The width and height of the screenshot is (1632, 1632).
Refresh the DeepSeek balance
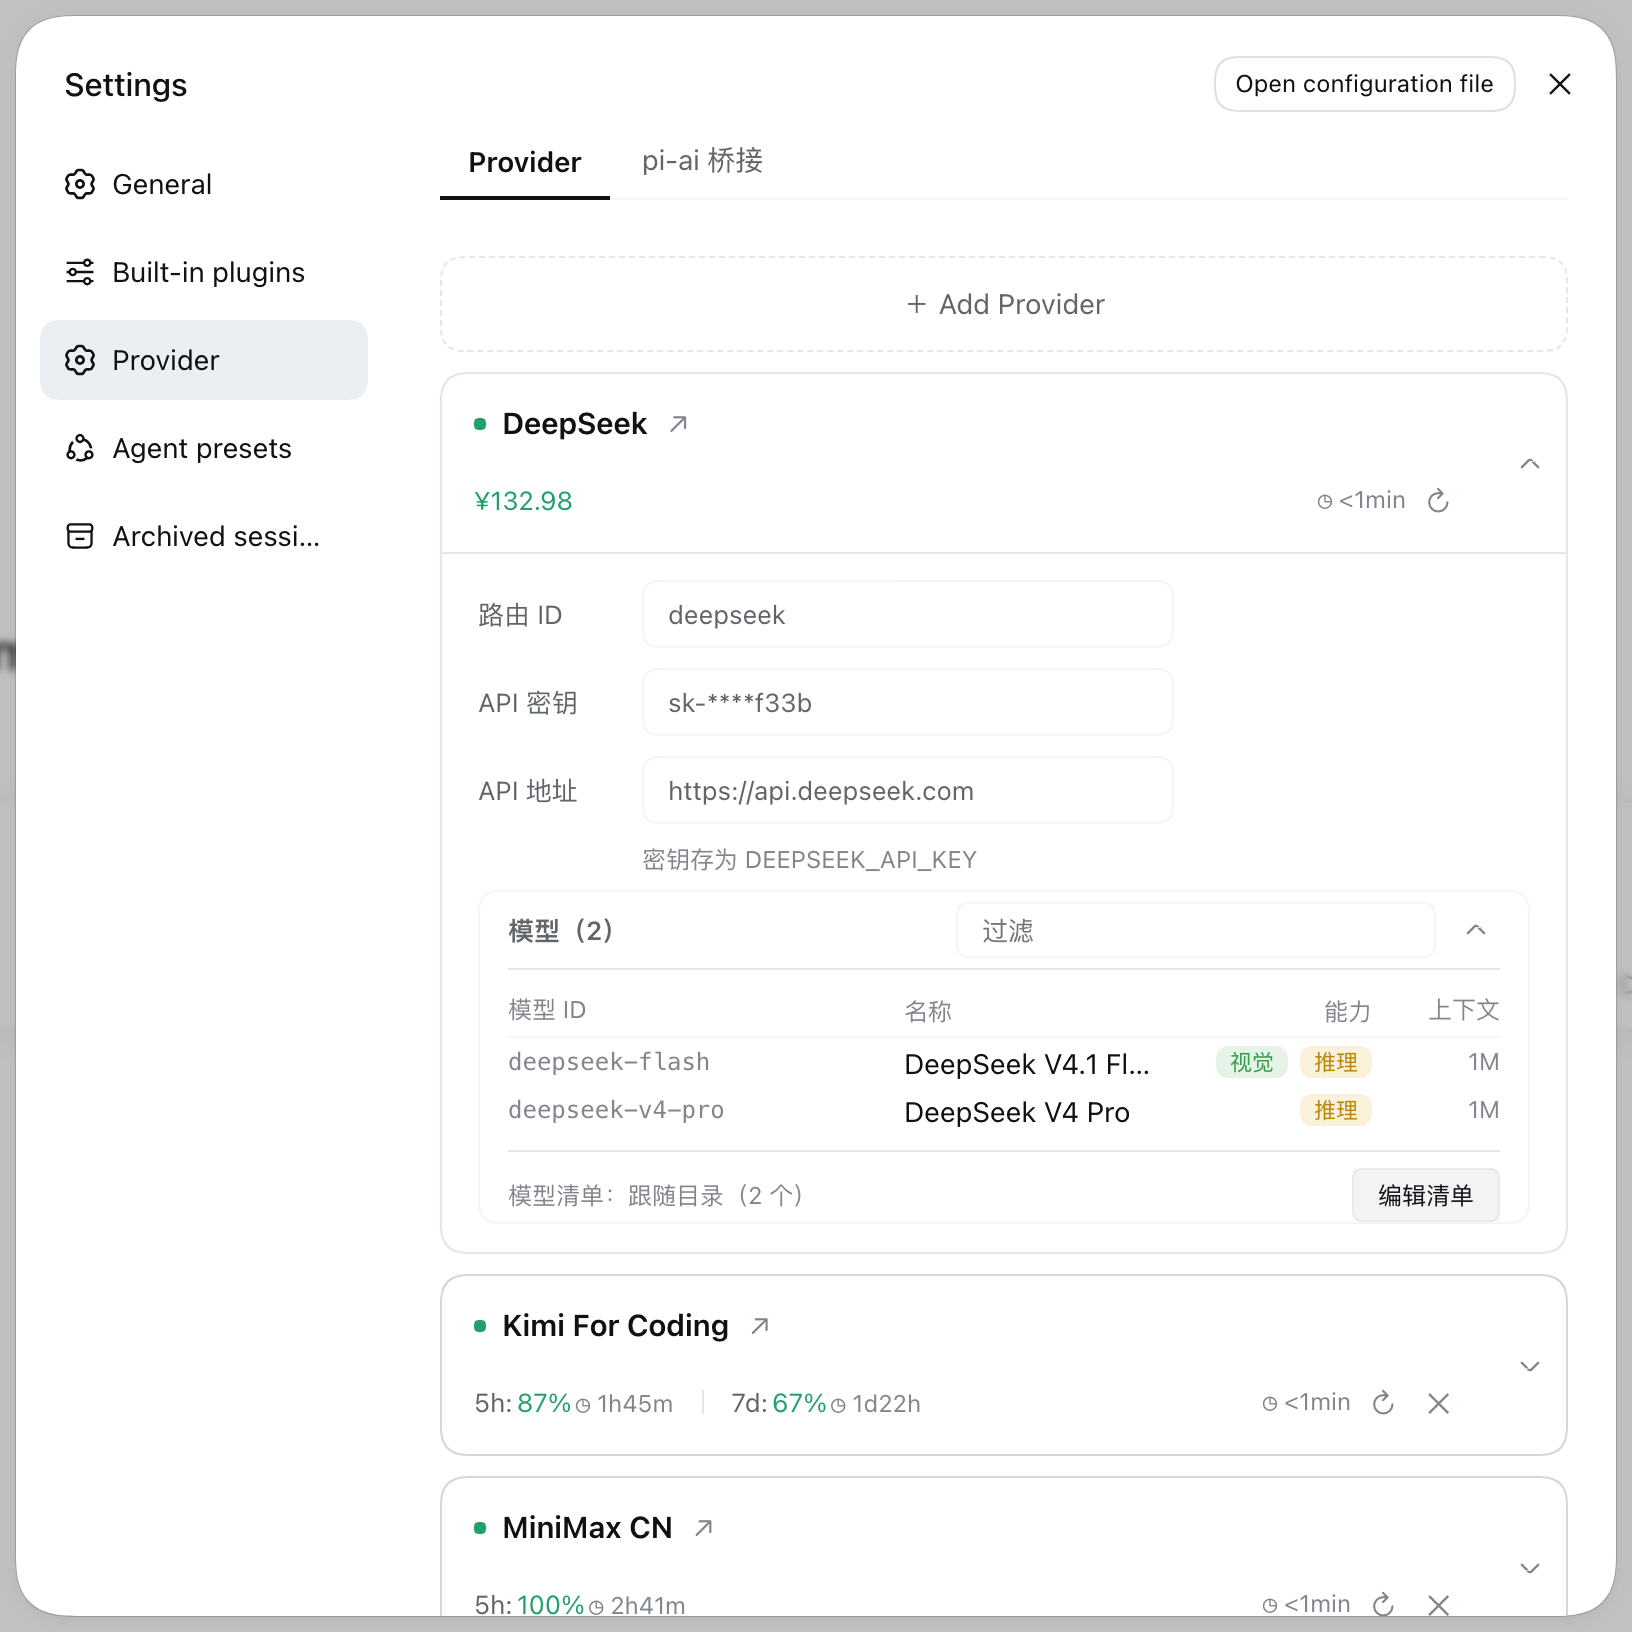tap(1438, 501)
